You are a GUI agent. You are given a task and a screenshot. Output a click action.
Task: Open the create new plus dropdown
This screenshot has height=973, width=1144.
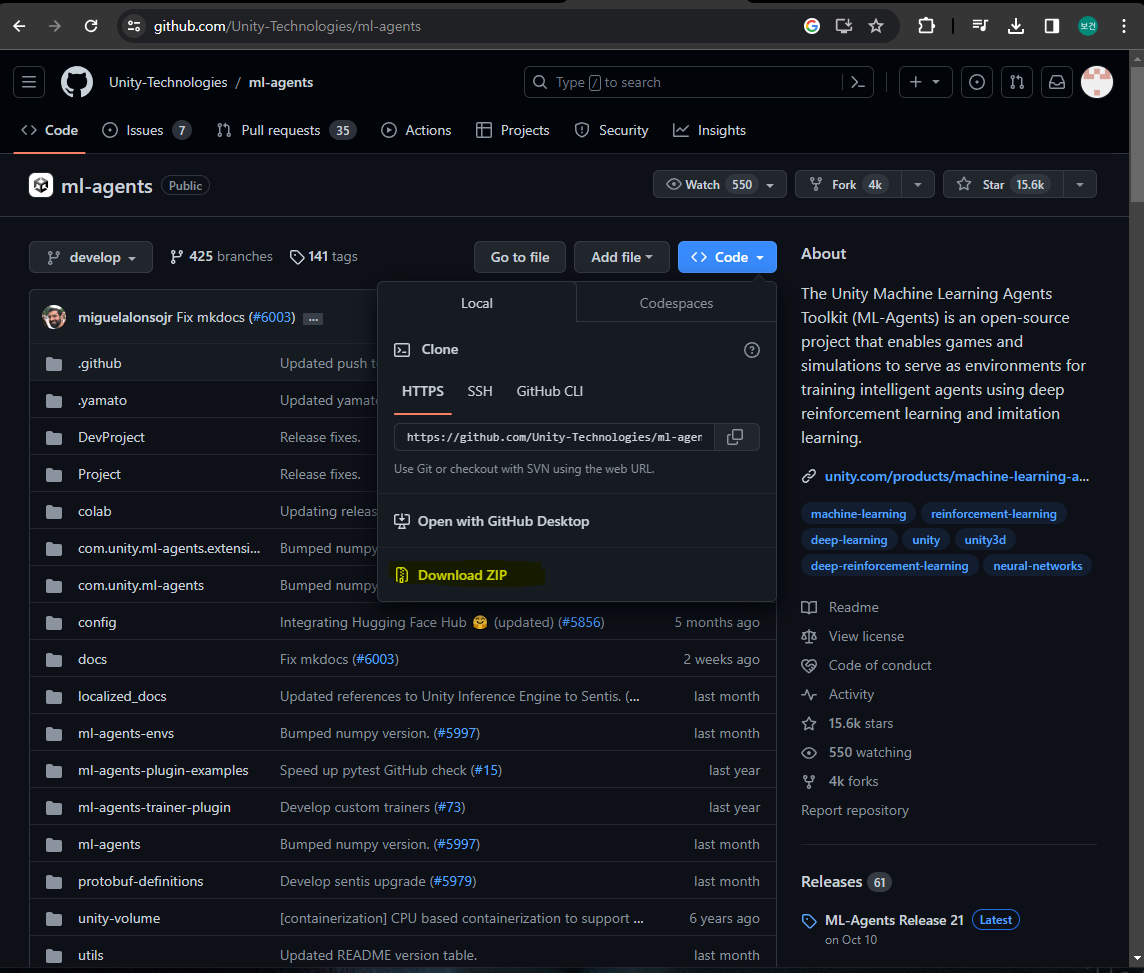pos(925,82)
